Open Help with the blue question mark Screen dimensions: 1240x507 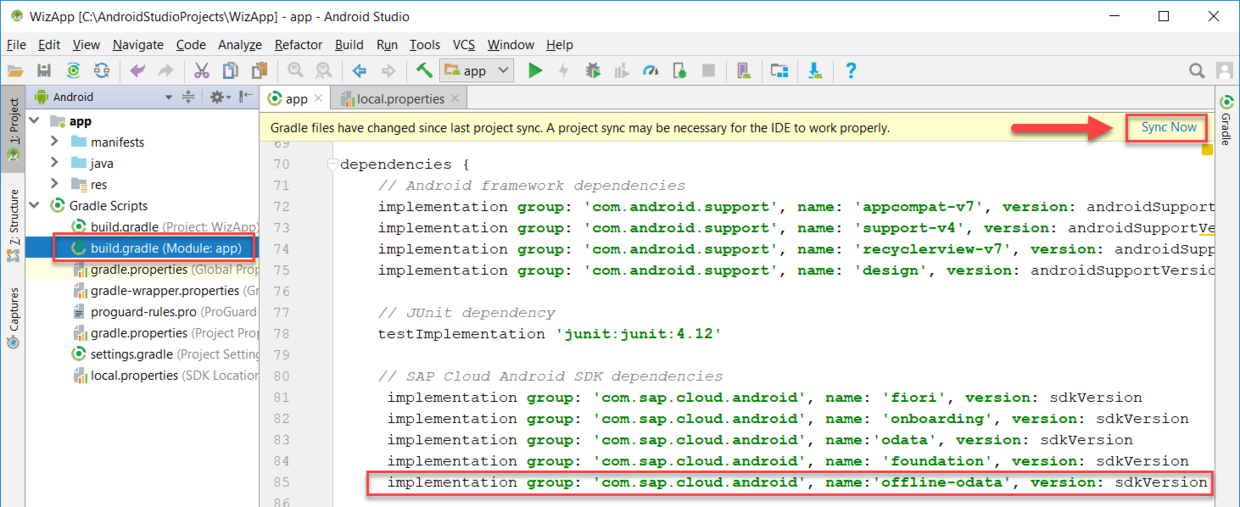(851, 71)
